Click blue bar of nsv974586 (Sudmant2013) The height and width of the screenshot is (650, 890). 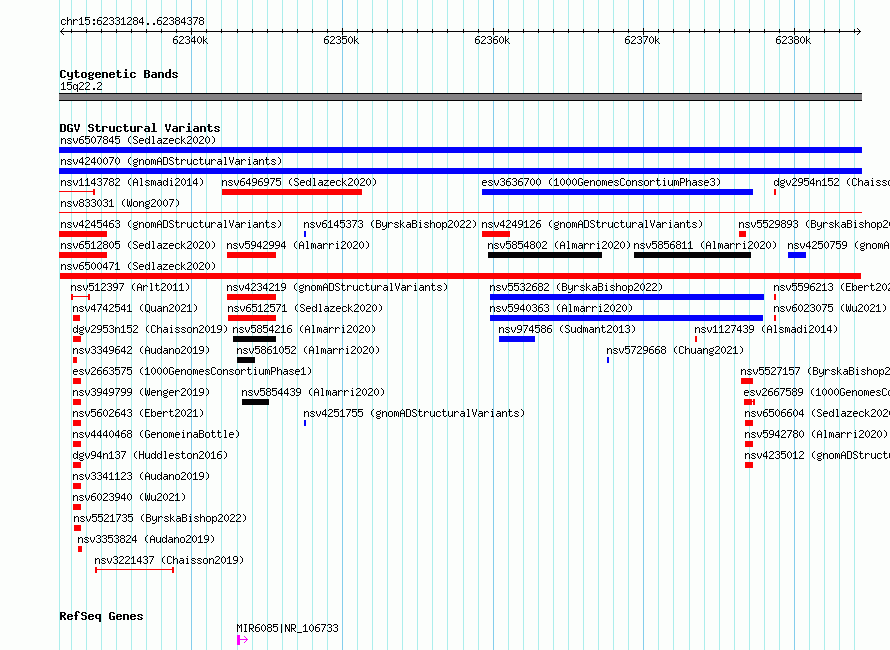pos(517,339)
